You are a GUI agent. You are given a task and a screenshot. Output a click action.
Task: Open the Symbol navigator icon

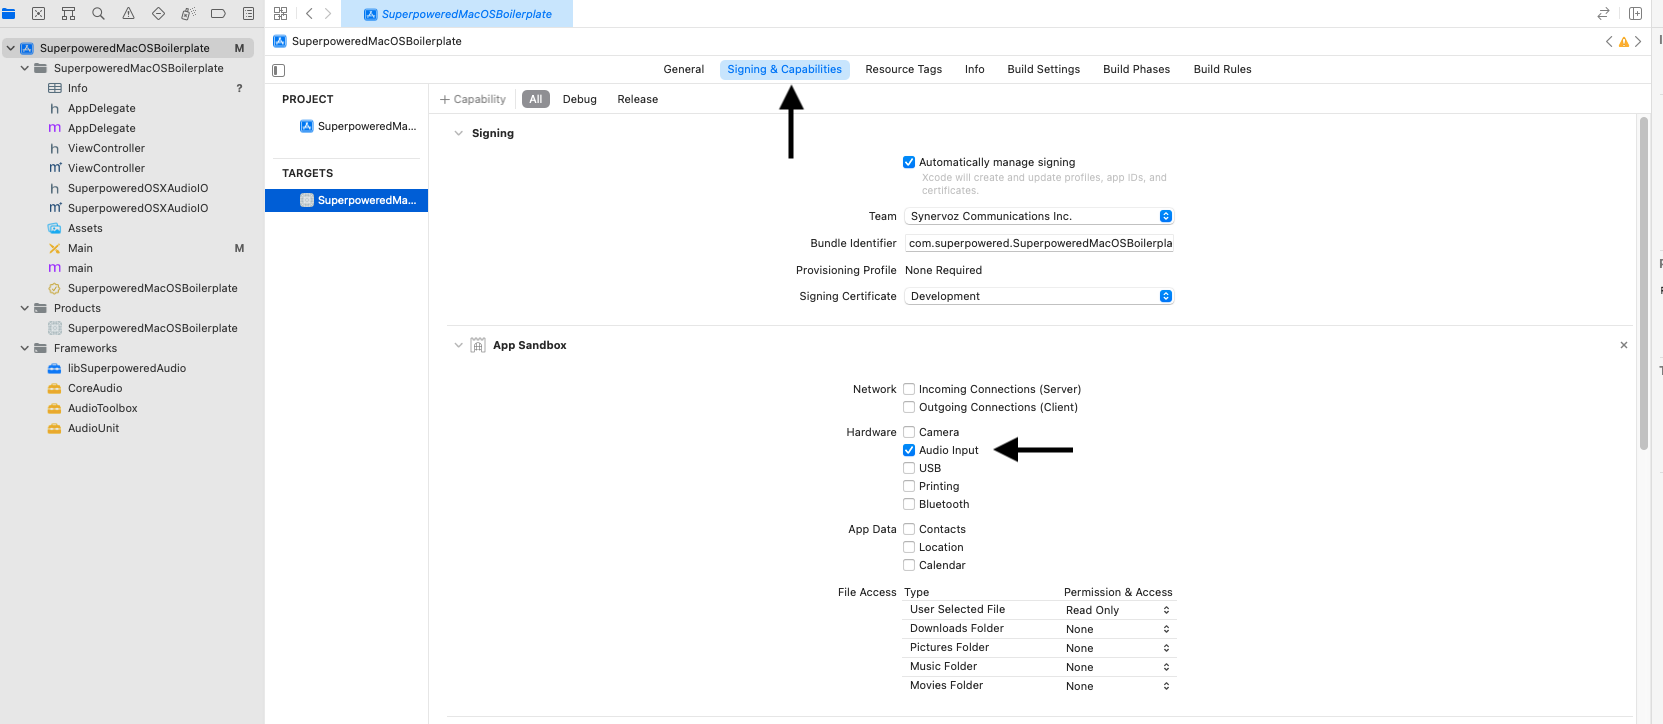68,14
